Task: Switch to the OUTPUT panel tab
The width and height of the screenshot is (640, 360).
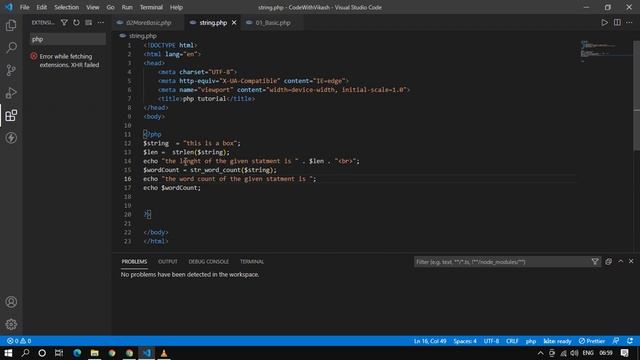Action: [x=168, y=262]
